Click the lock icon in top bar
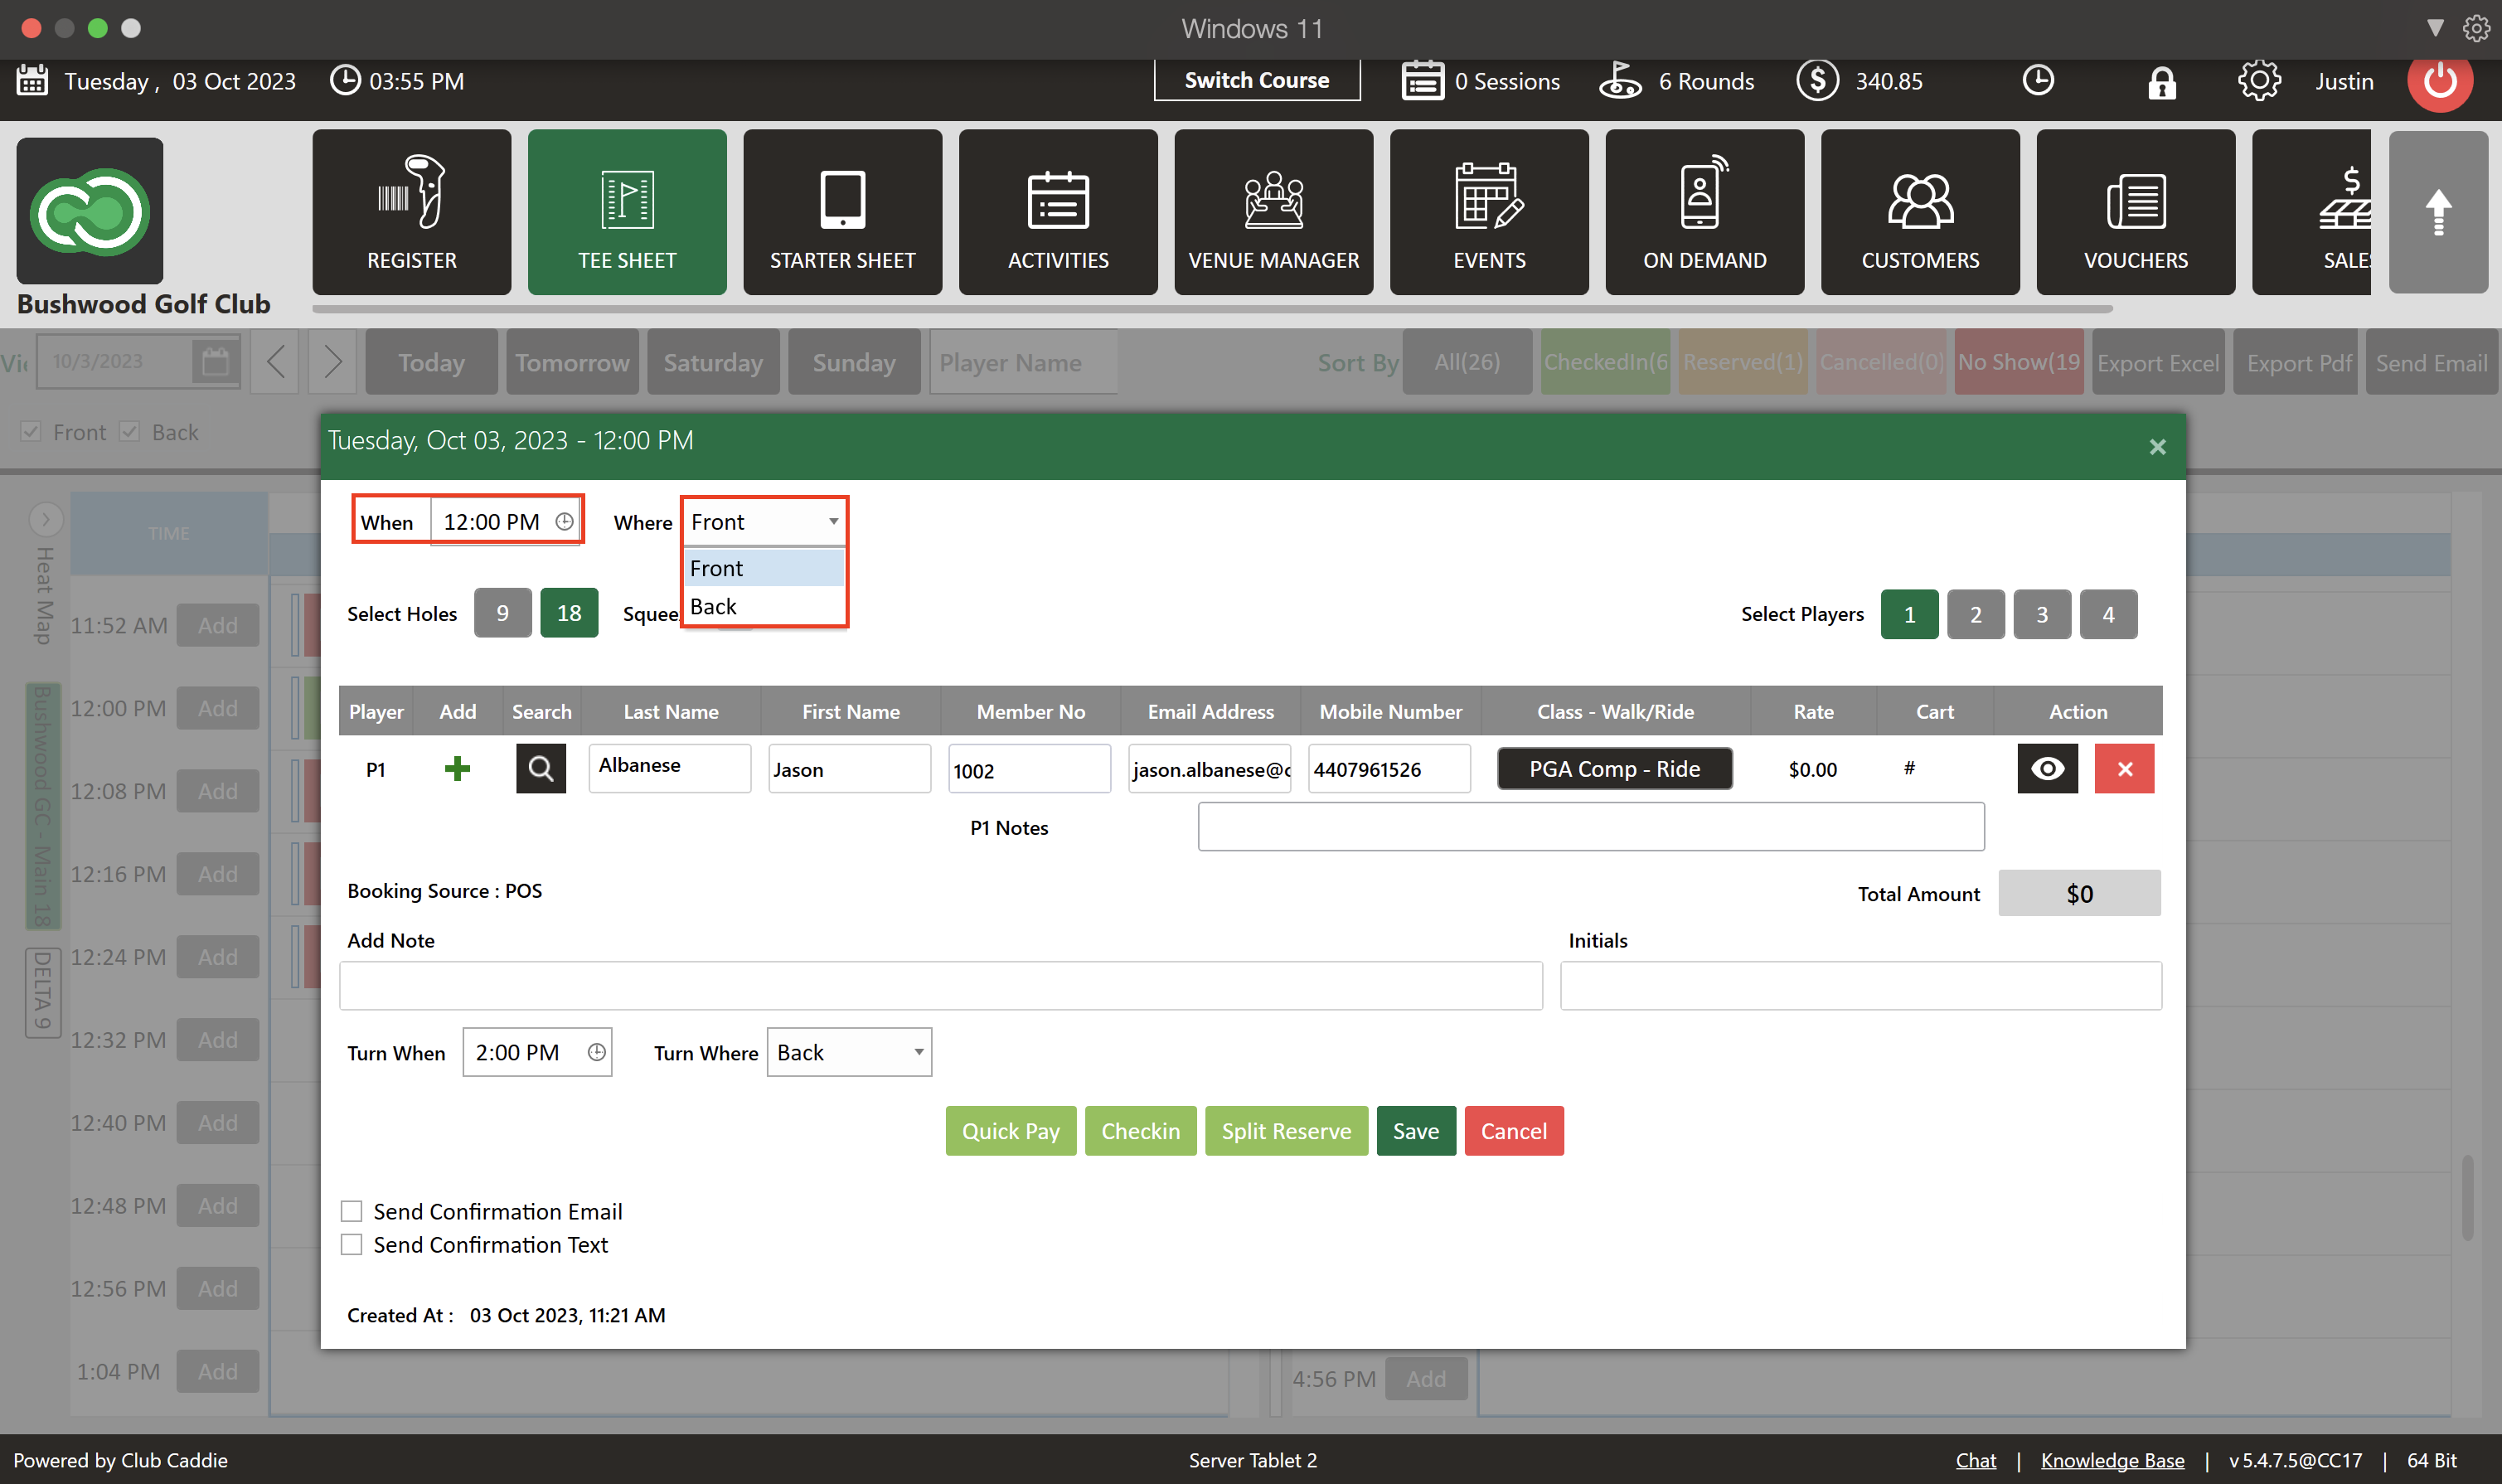Image resolution: width=2502 pixels, height=1484 pixels. [2161, 82]
